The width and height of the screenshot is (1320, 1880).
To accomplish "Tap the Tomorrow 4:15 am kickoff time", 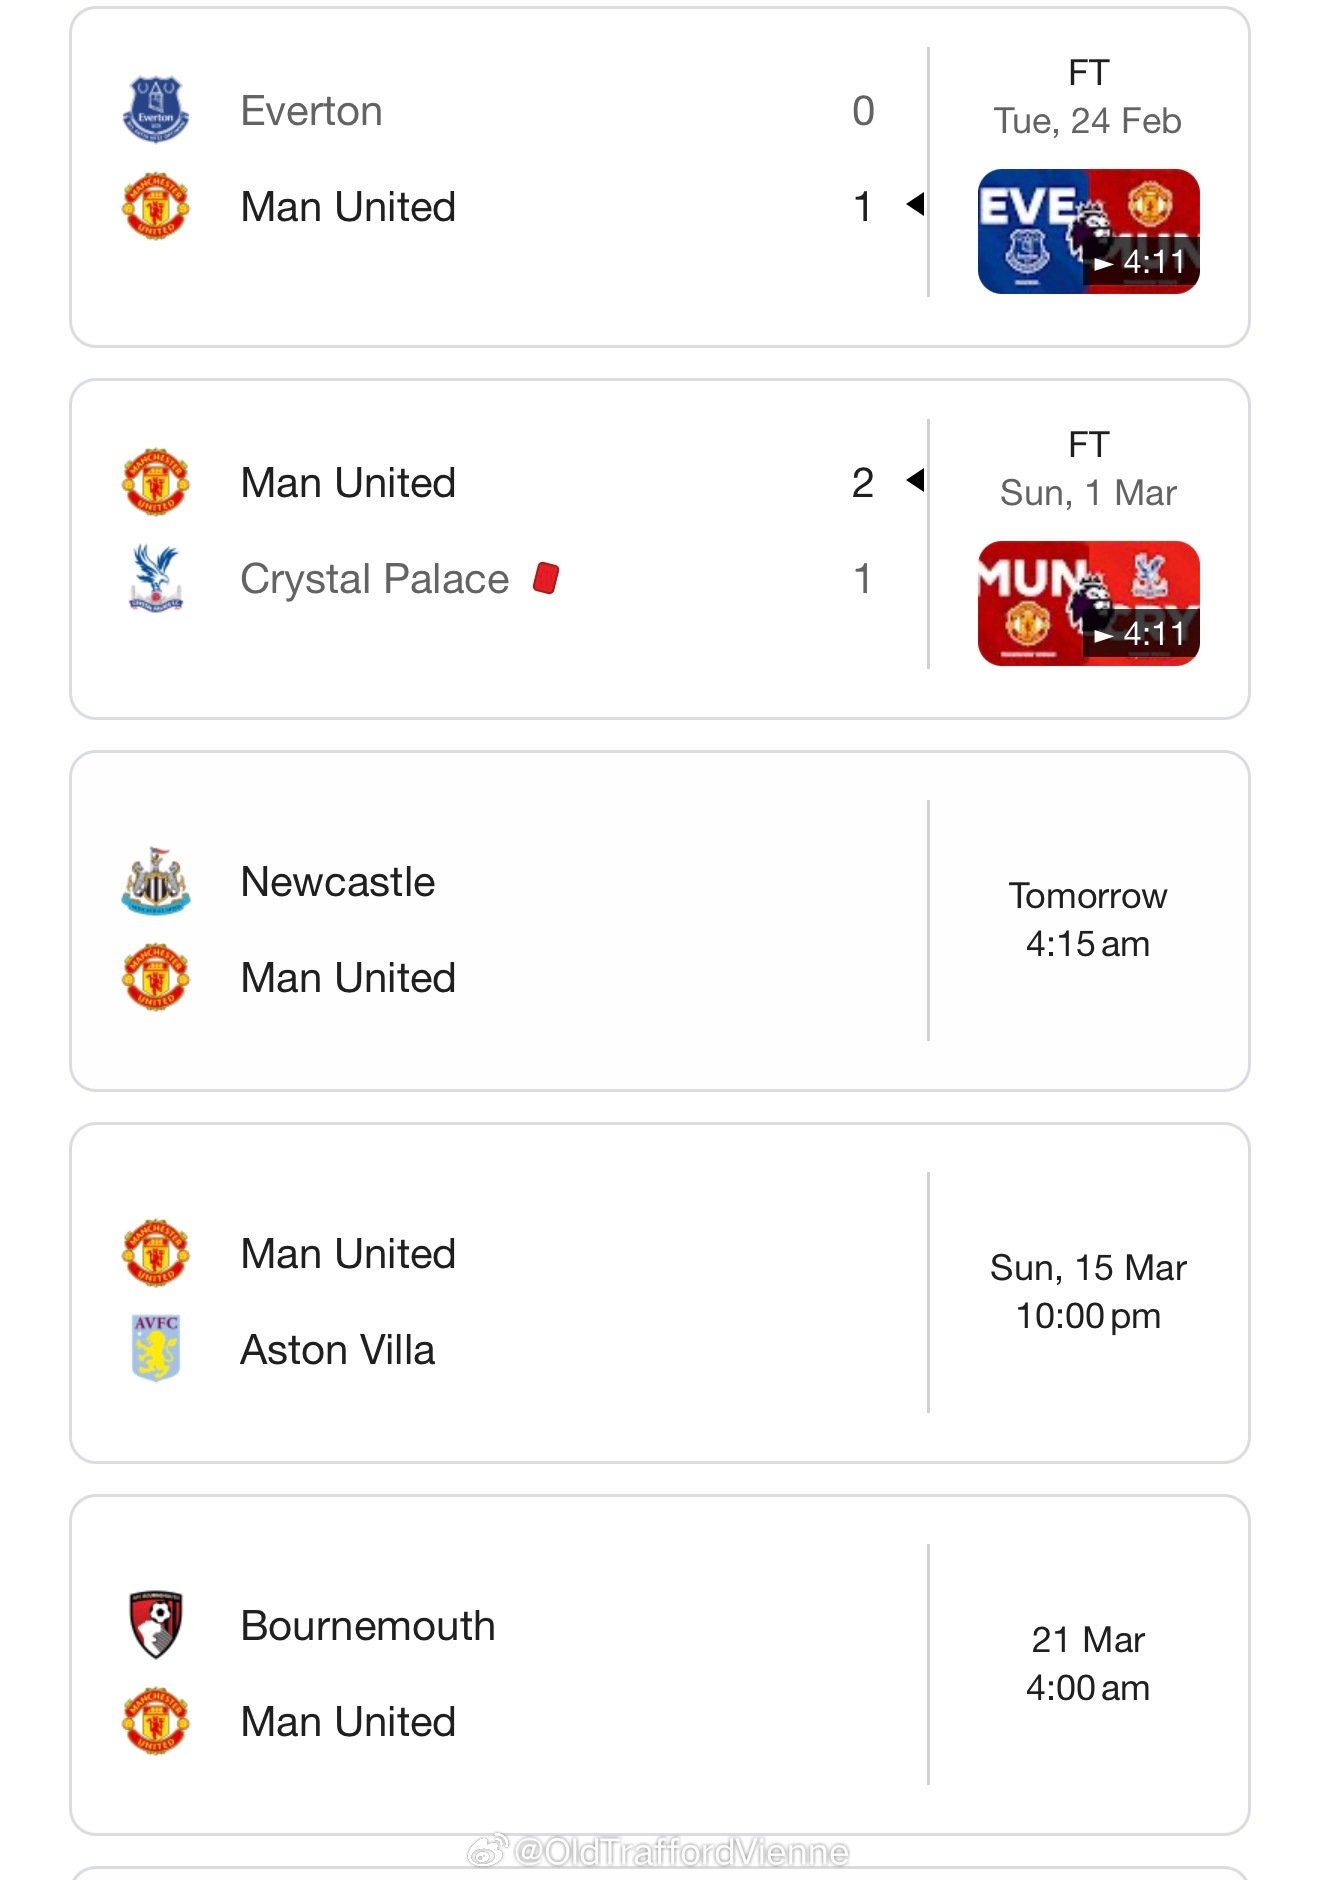I will (x=1088, y=920).
